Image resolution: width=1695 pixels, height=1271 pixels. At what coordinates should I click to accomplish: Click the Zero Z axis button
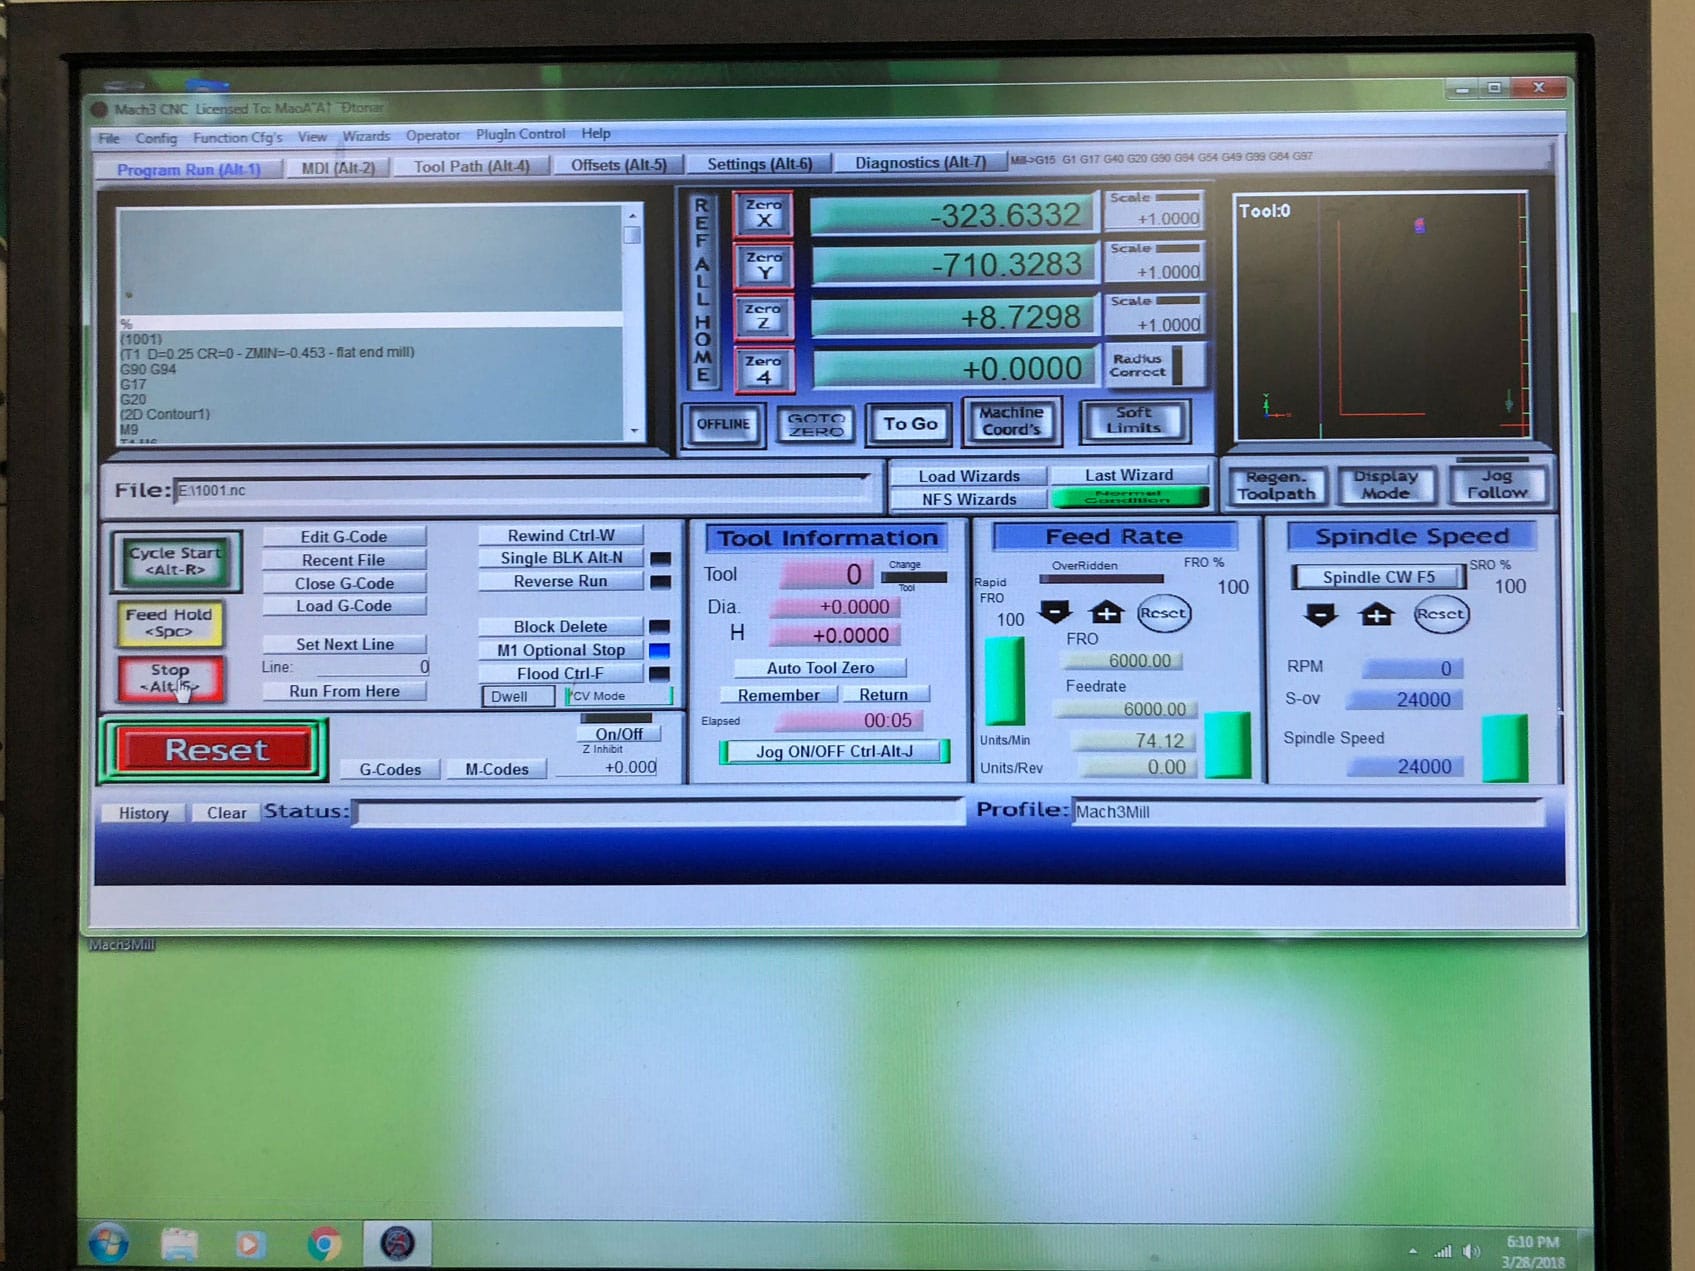tap(763, 316)
